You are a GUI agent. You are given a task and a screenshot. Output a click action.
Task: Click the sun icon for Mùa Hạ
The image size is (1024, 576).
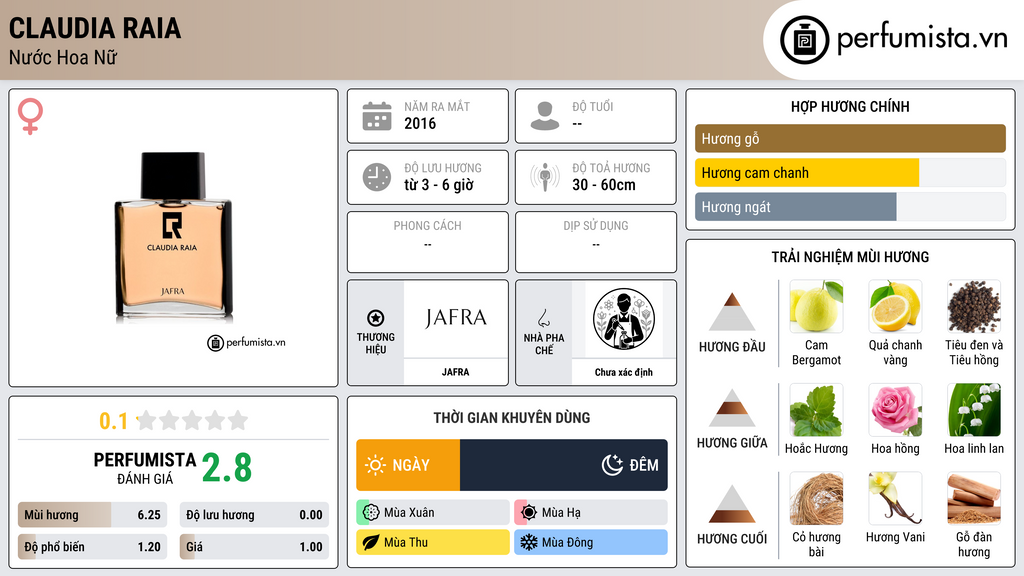tap(529, 513)
